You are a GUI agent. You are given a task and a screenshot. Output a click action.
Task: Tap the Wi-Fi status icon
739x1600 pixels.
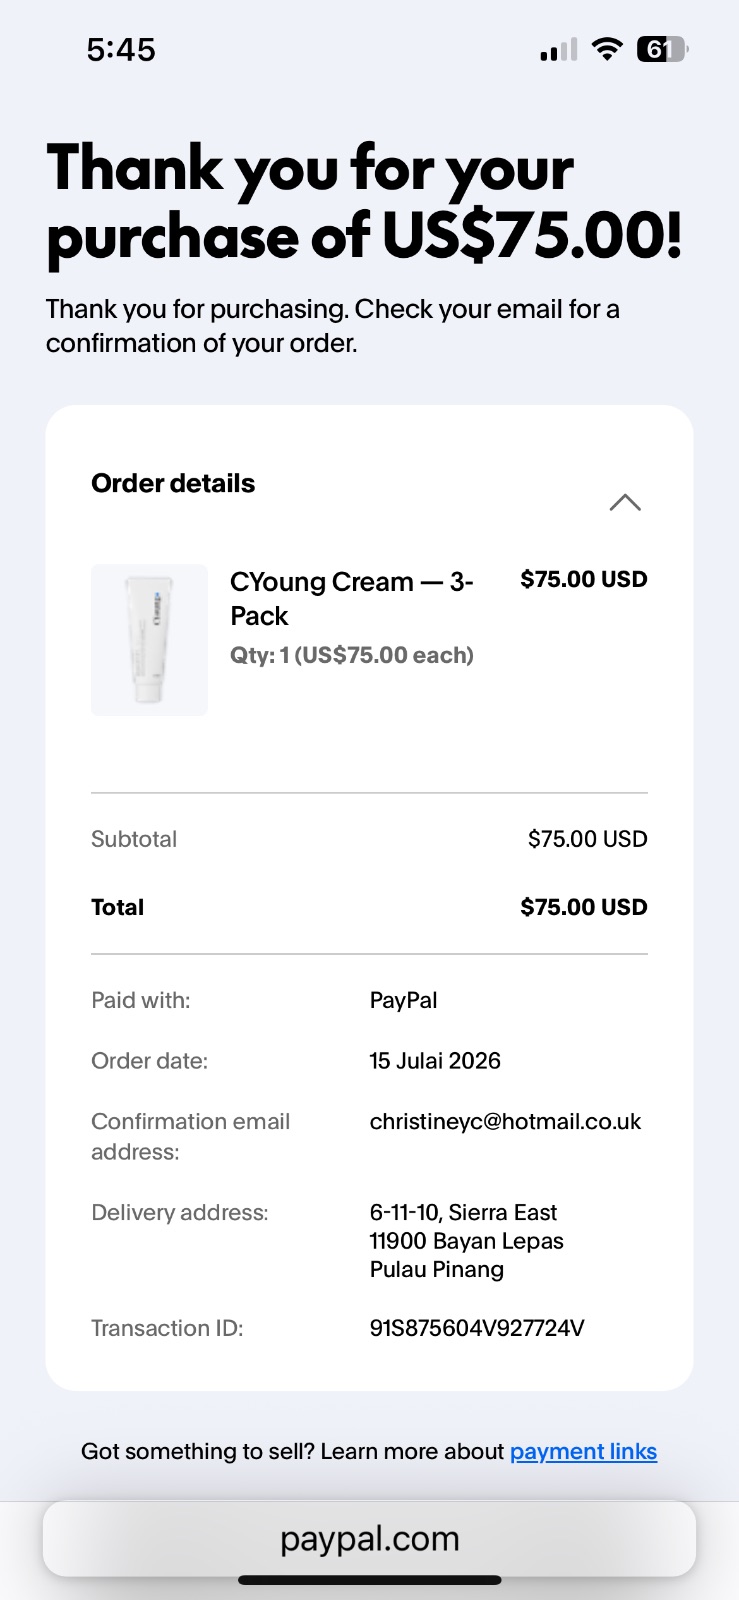(x=607, y=49)
